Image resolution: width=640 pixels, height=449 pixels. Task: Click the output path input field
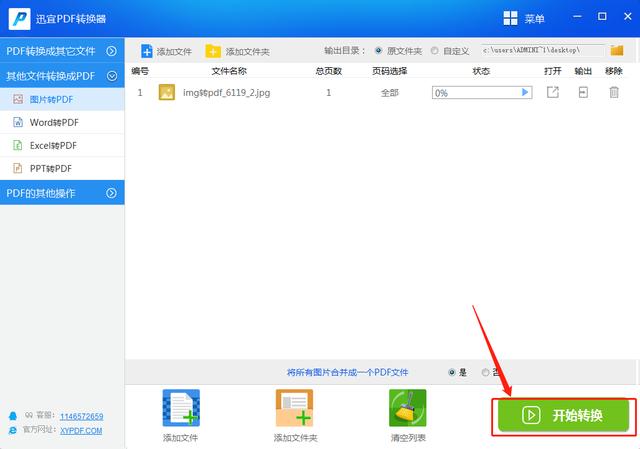[x=542, y=50]
